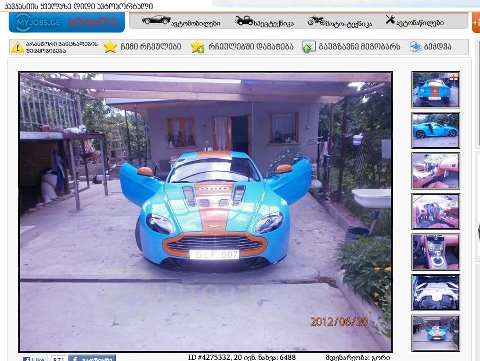Open the special vehicles tab with tractor icon

265,21
